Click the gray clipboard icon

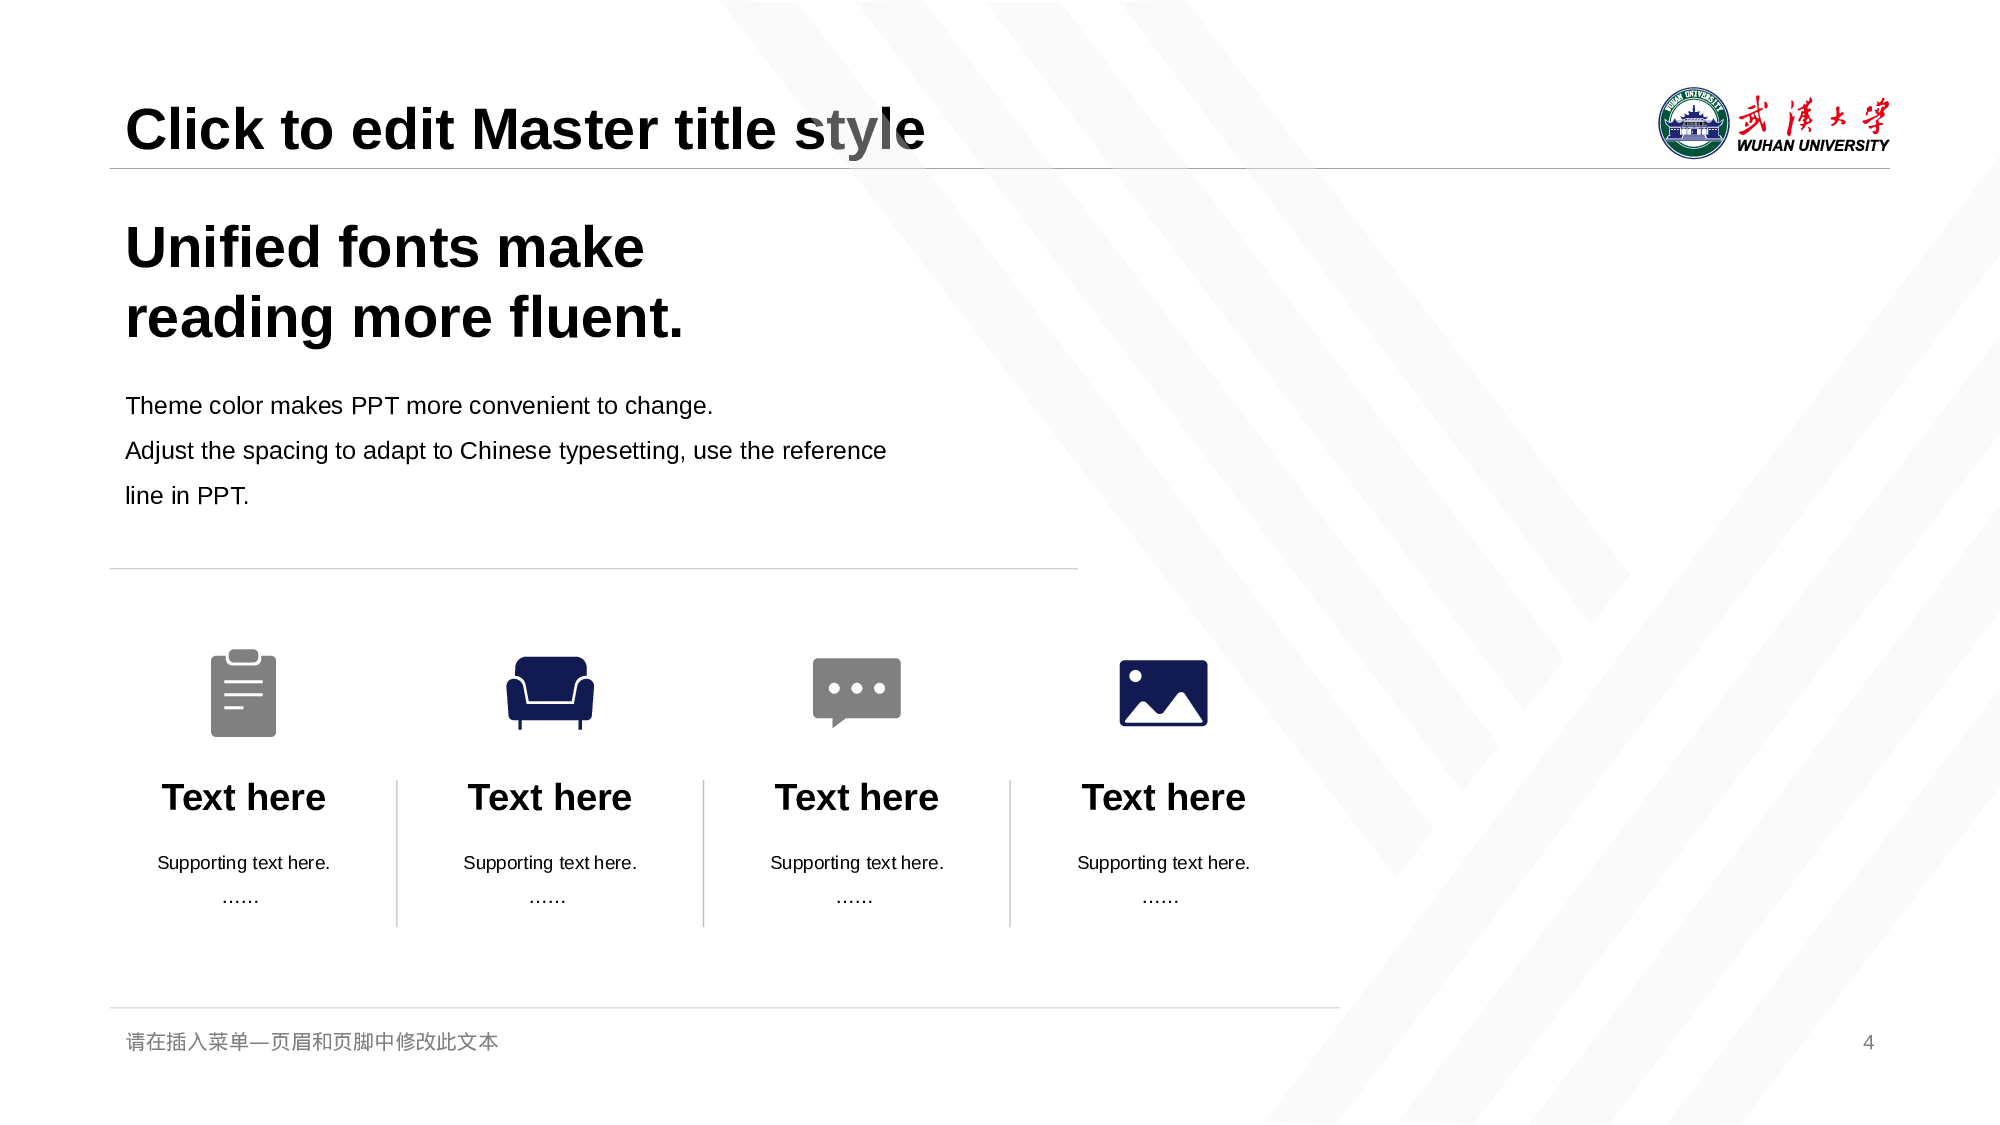click(x=243, y=693)
